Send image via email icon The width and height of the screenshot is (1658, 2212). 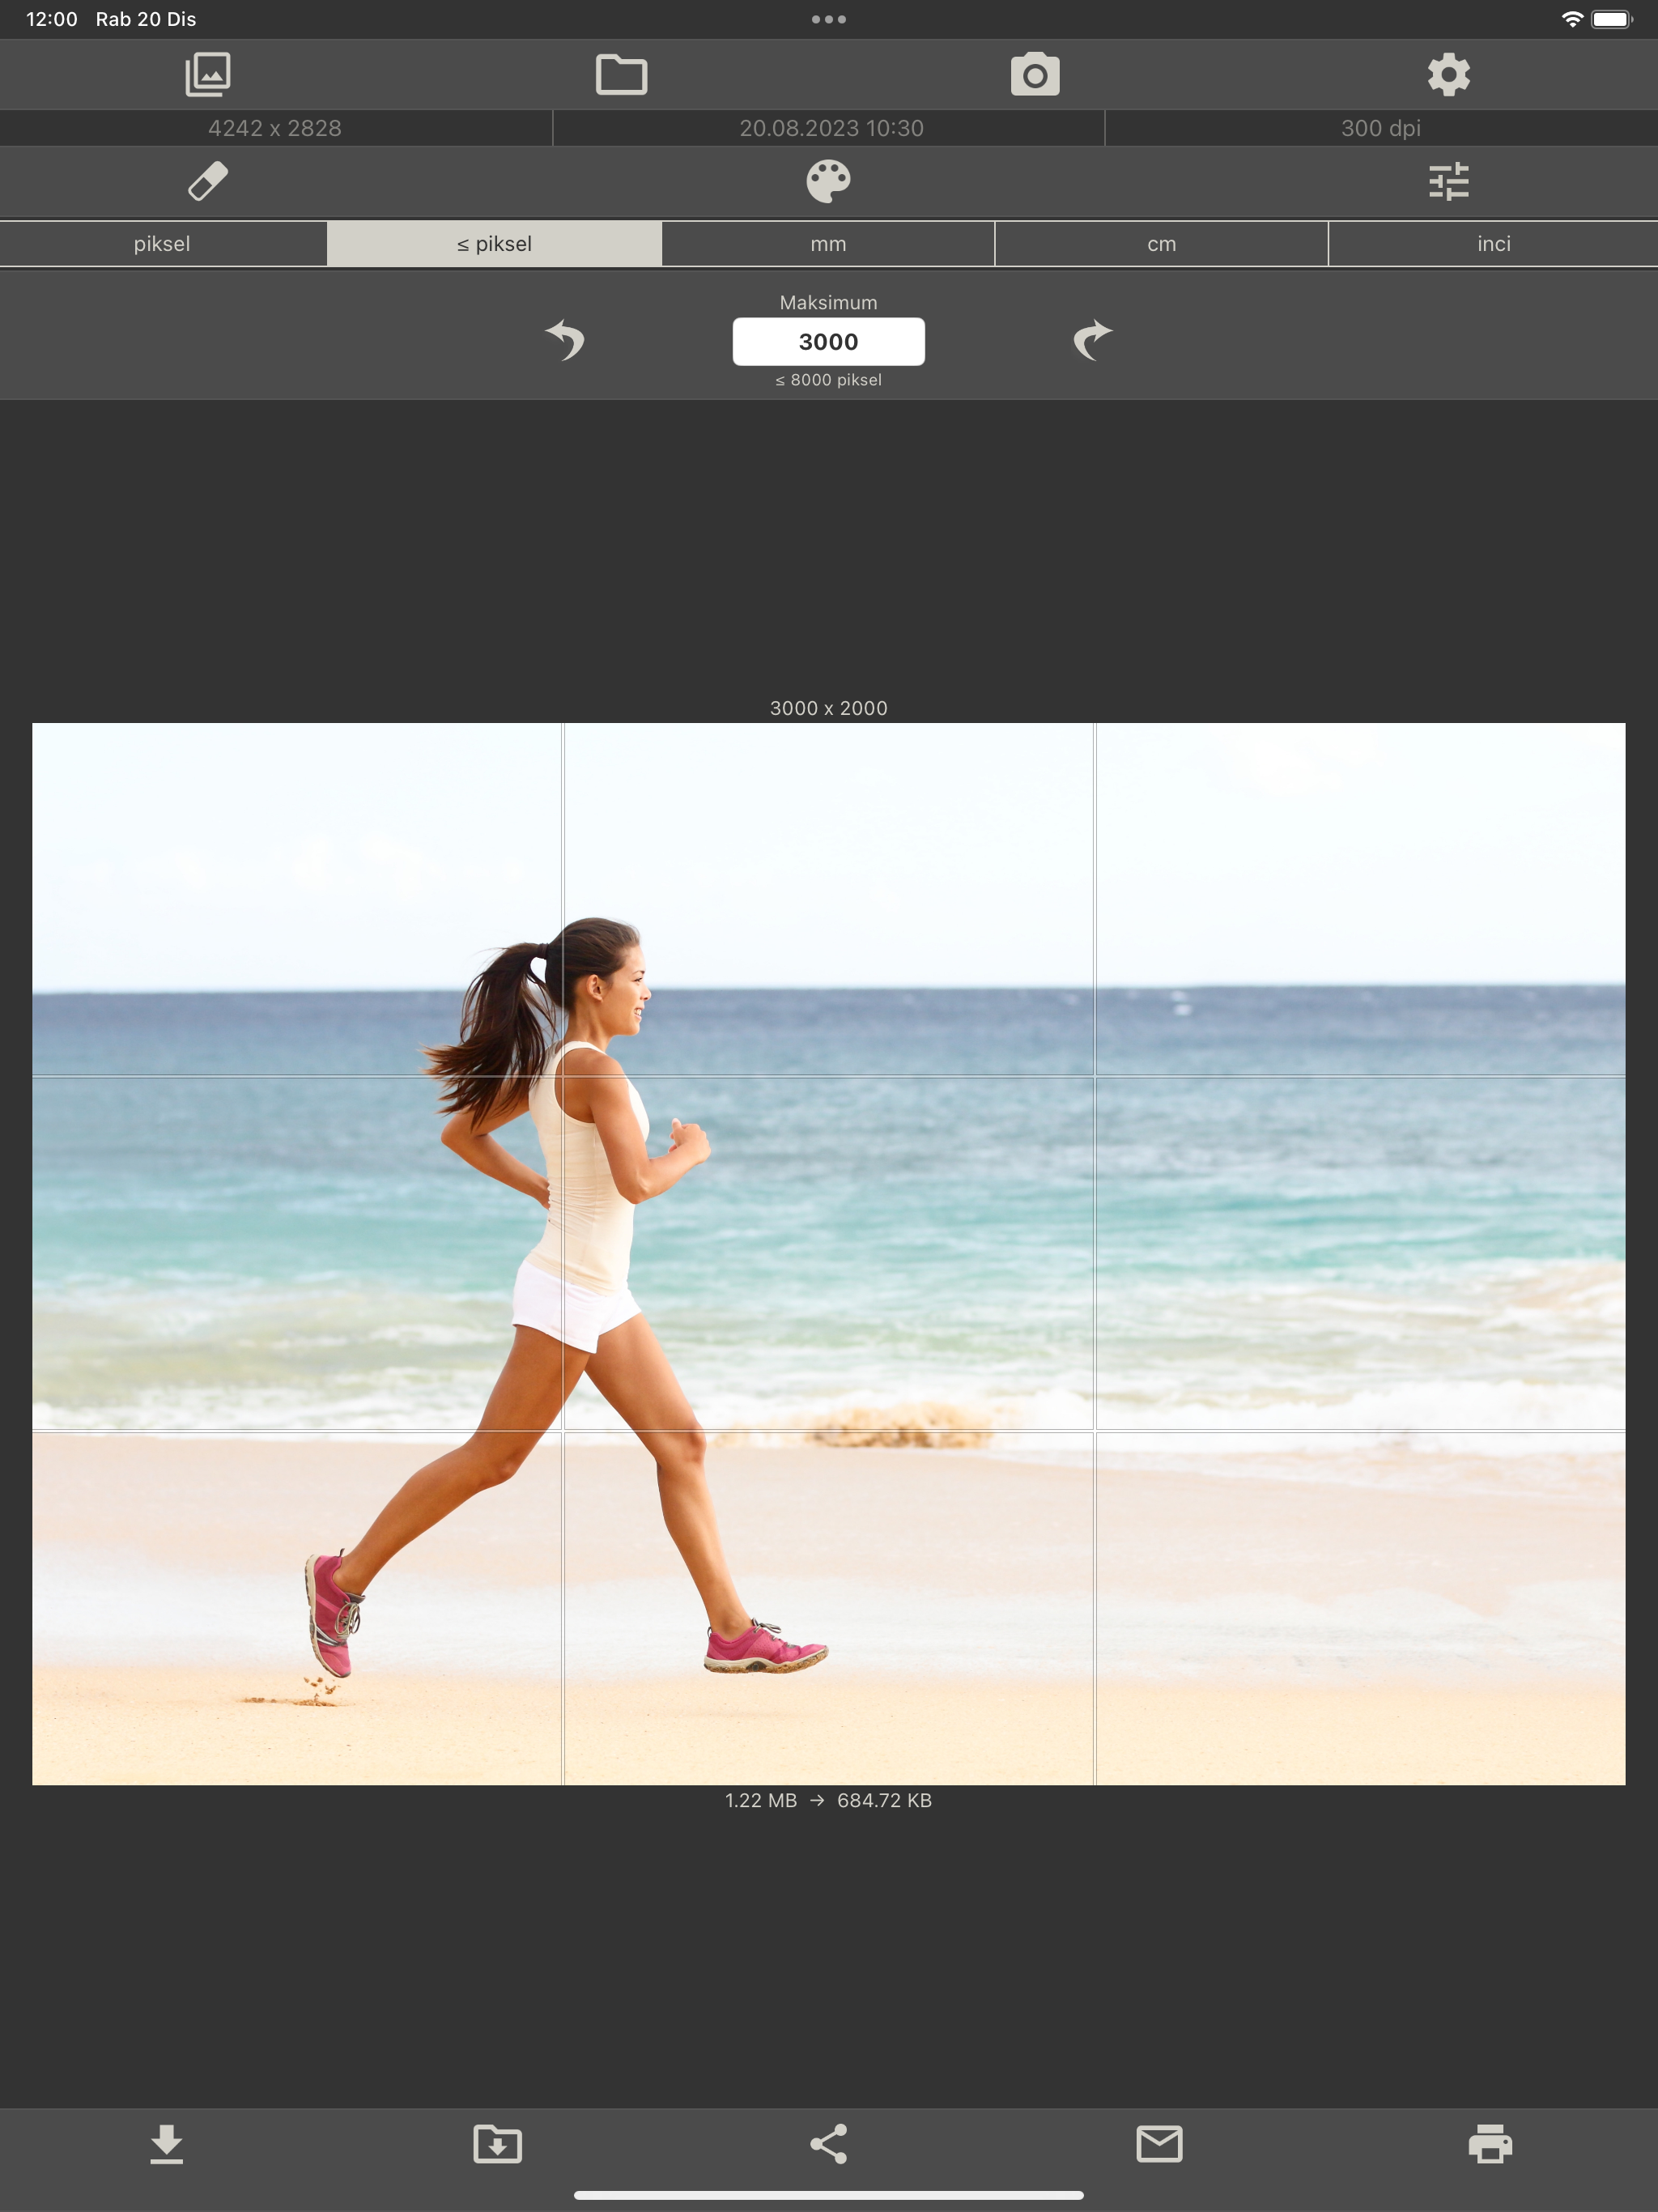pyautogui.click(x=1159, y=2144)
